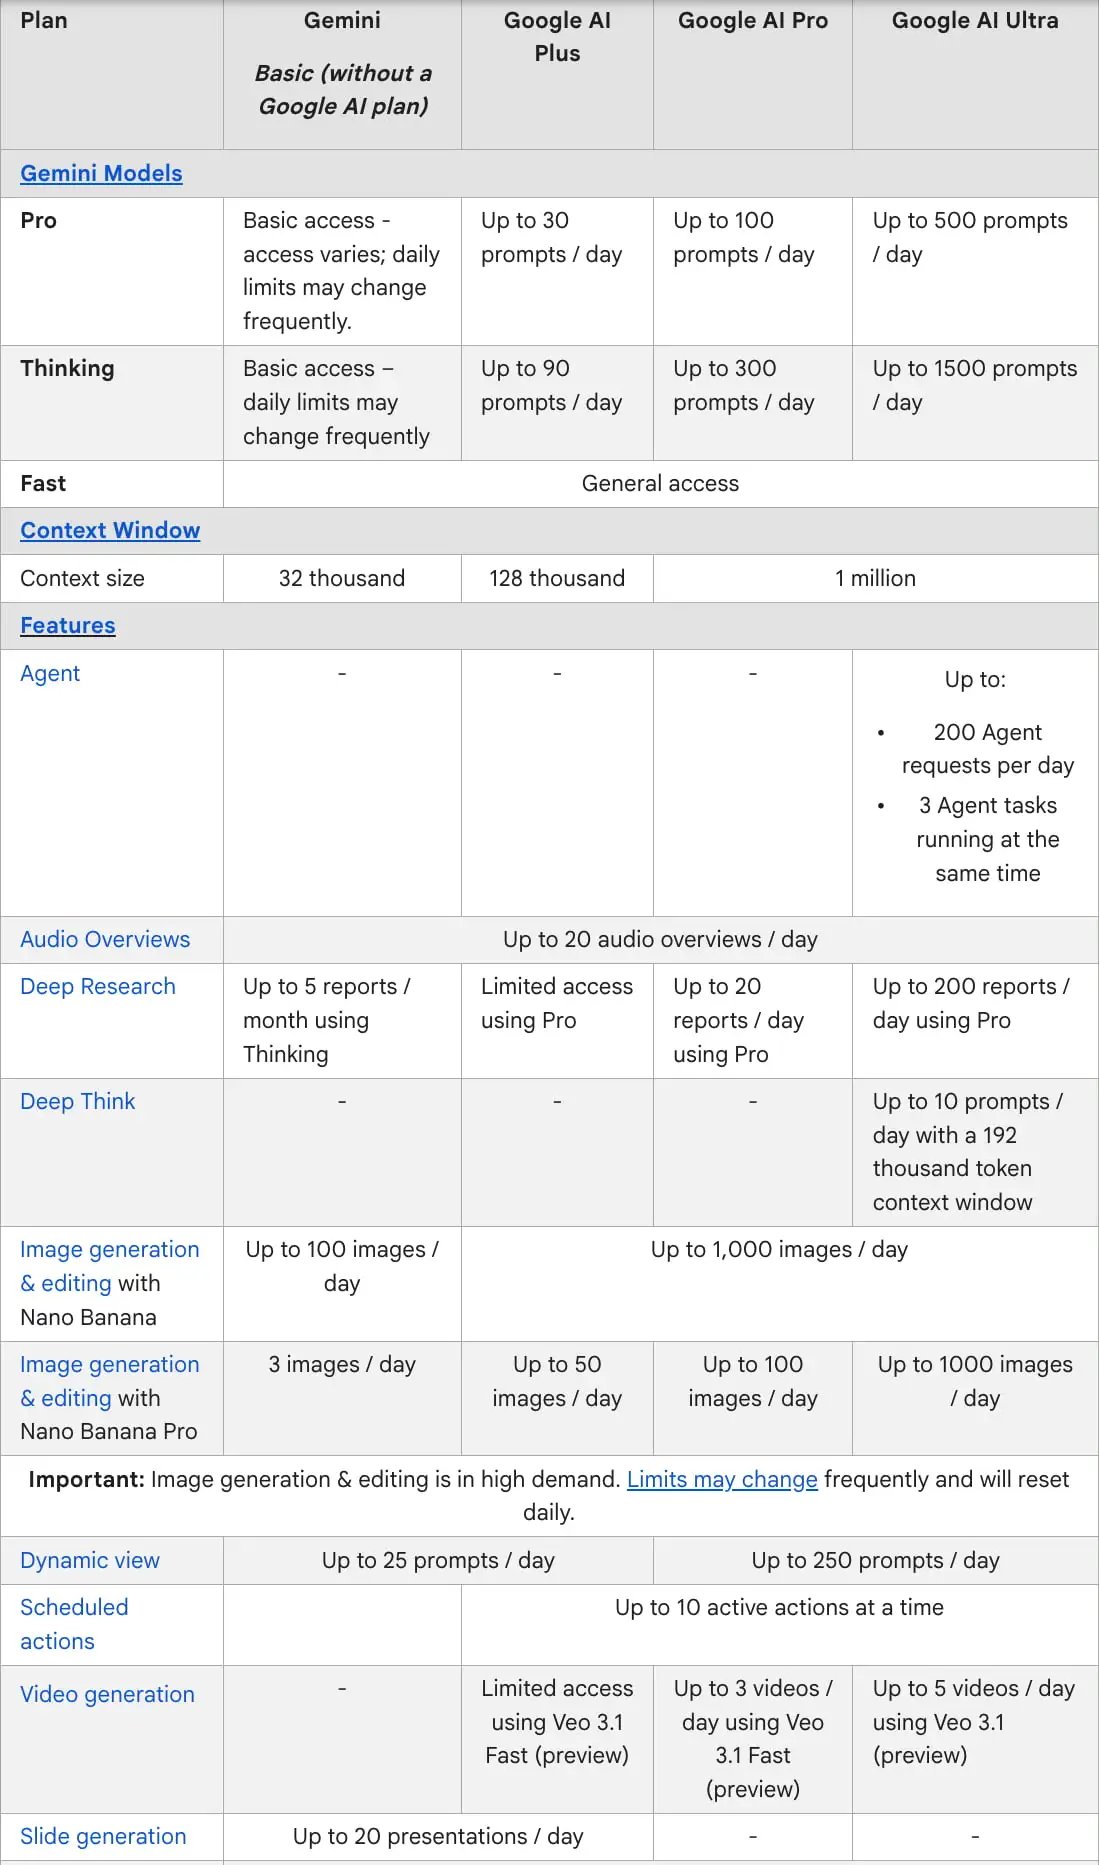Click the Deep Research link

coord(98,987)
